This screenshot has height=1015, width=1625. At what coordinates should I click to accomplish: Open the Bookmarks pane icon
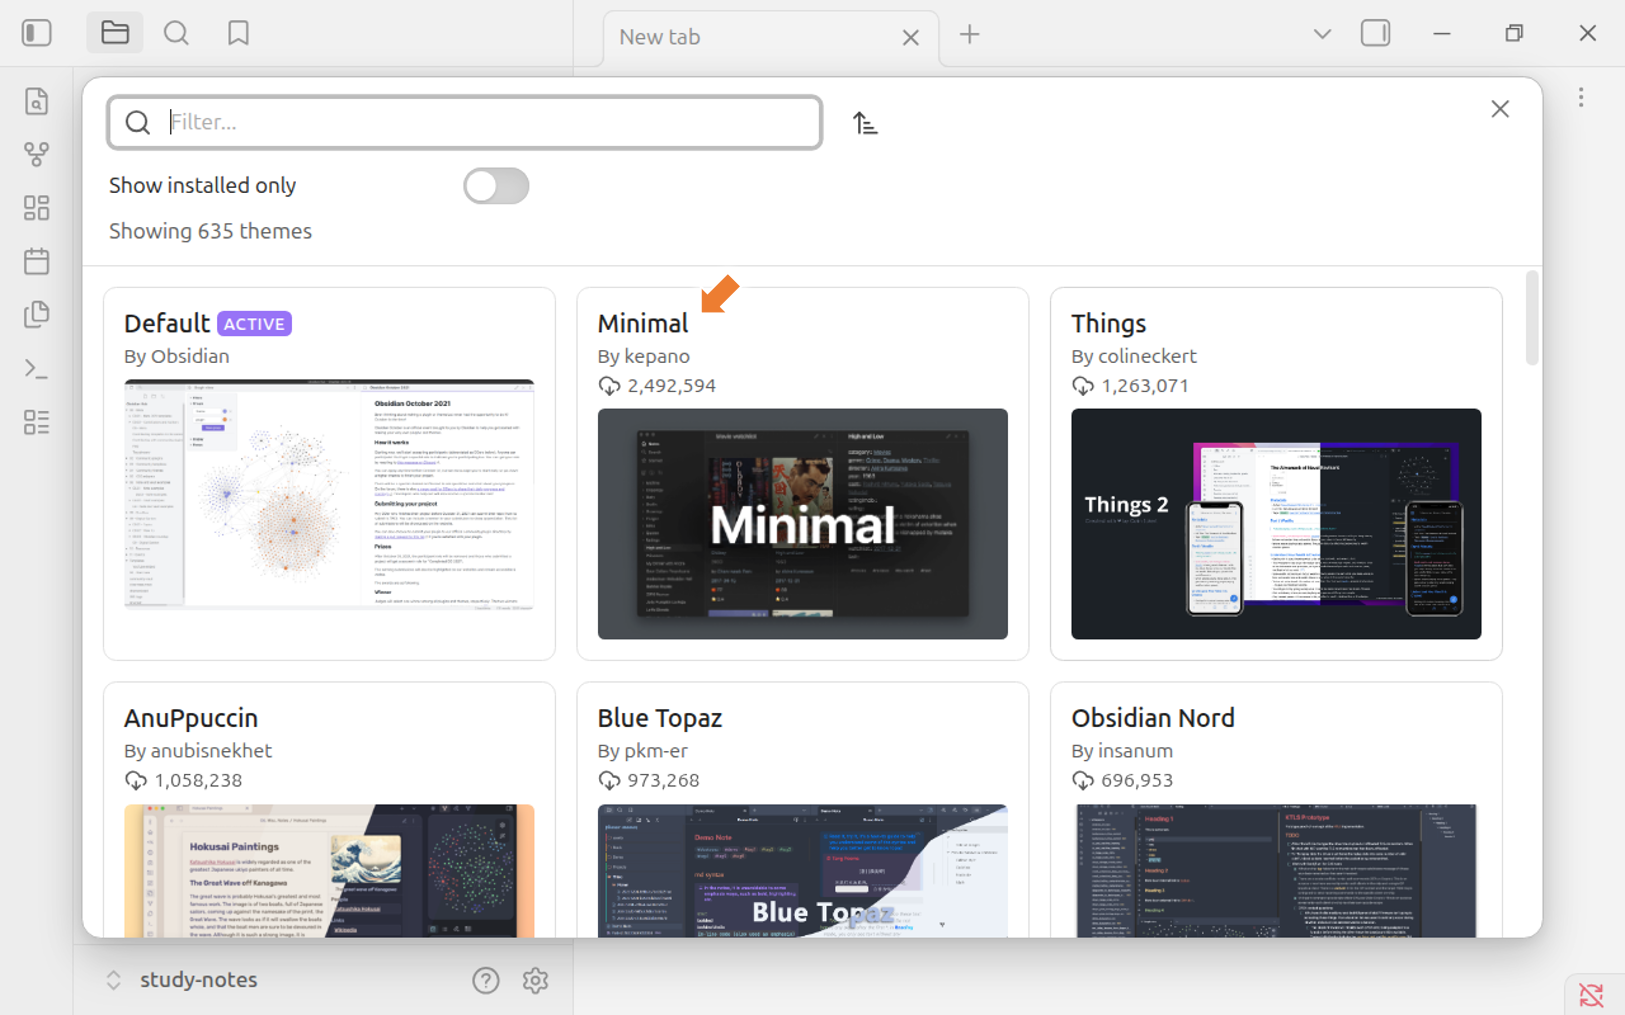click(x=238, y=33)
